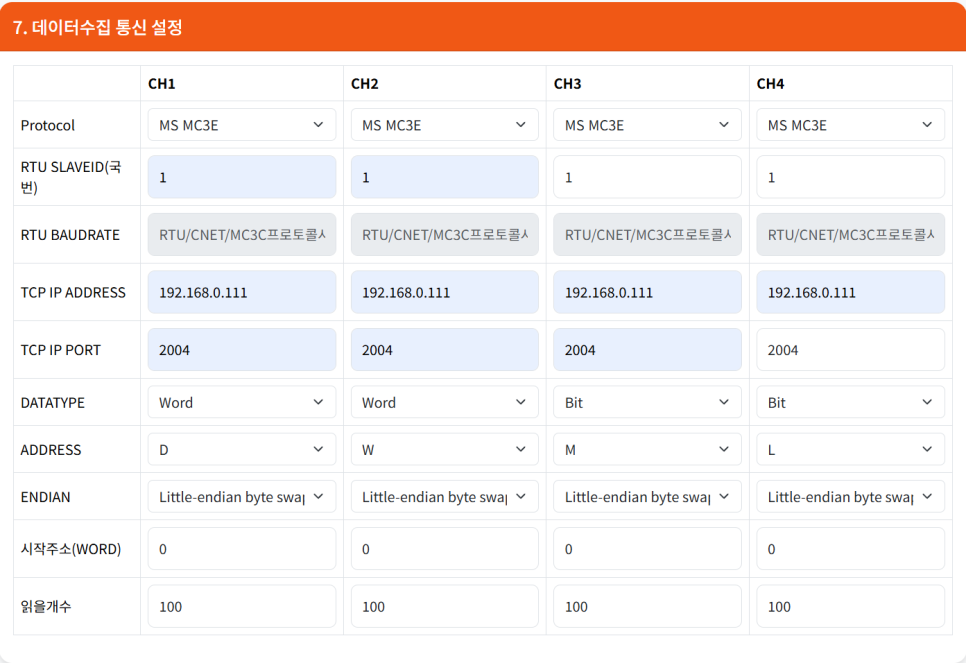Screen dimensions: 966x663
Task: Focus the CH1 TCP IP ADDRESS field
Action: coord(242,292)
